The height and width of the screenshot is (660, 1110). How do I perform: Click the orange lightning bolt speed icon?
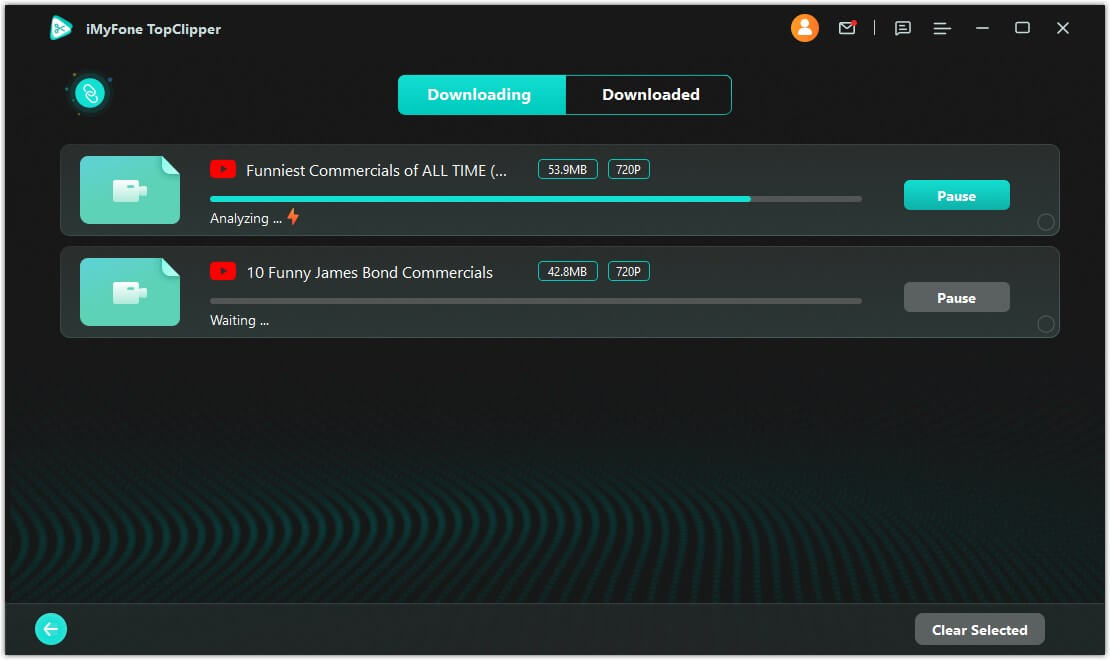click(x=293, y=217)
